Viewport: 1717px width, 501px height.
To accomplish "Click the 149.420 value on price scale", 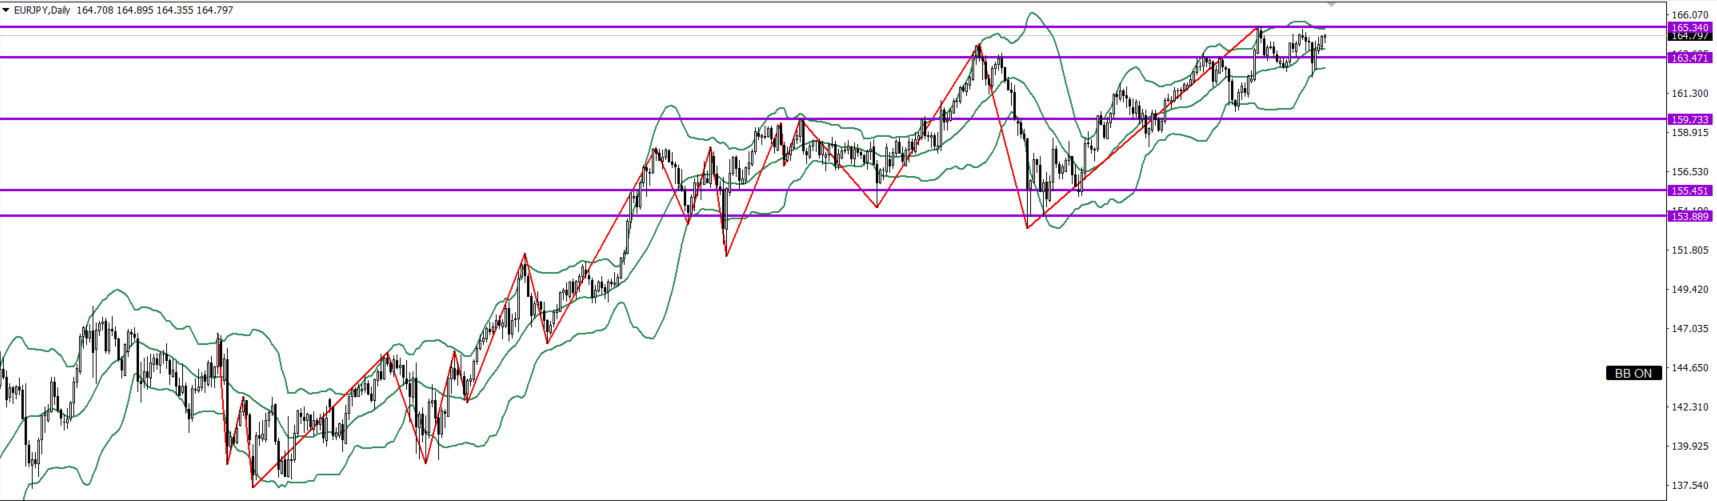I will [1690, 290].
